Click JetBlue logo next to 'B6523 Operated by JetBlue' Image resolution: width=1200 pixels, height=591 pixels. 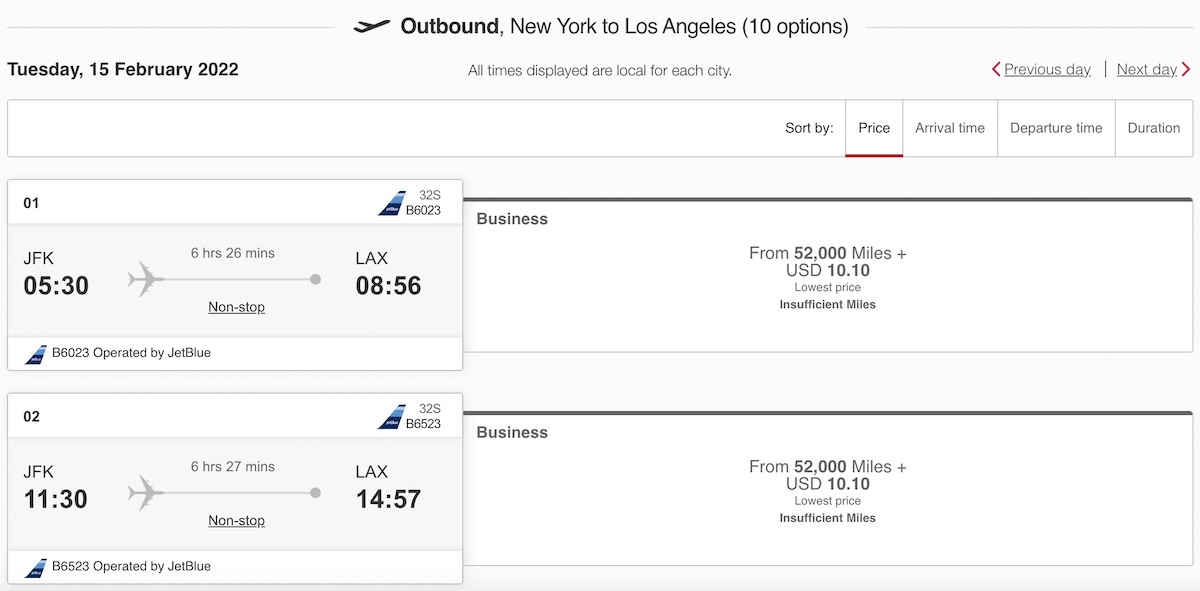pyautogui.click(x=36, y=567)
